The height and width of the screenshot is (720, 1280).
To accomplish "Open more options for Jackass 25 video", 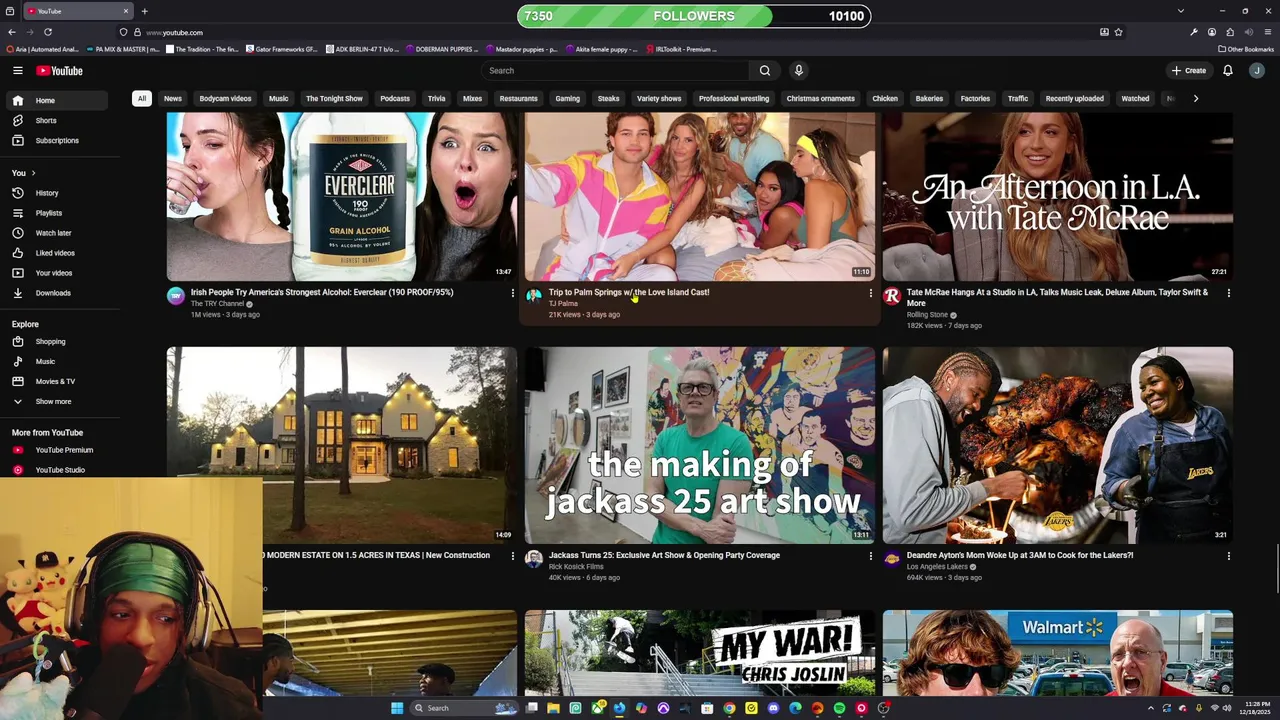I will coord(870,556).
